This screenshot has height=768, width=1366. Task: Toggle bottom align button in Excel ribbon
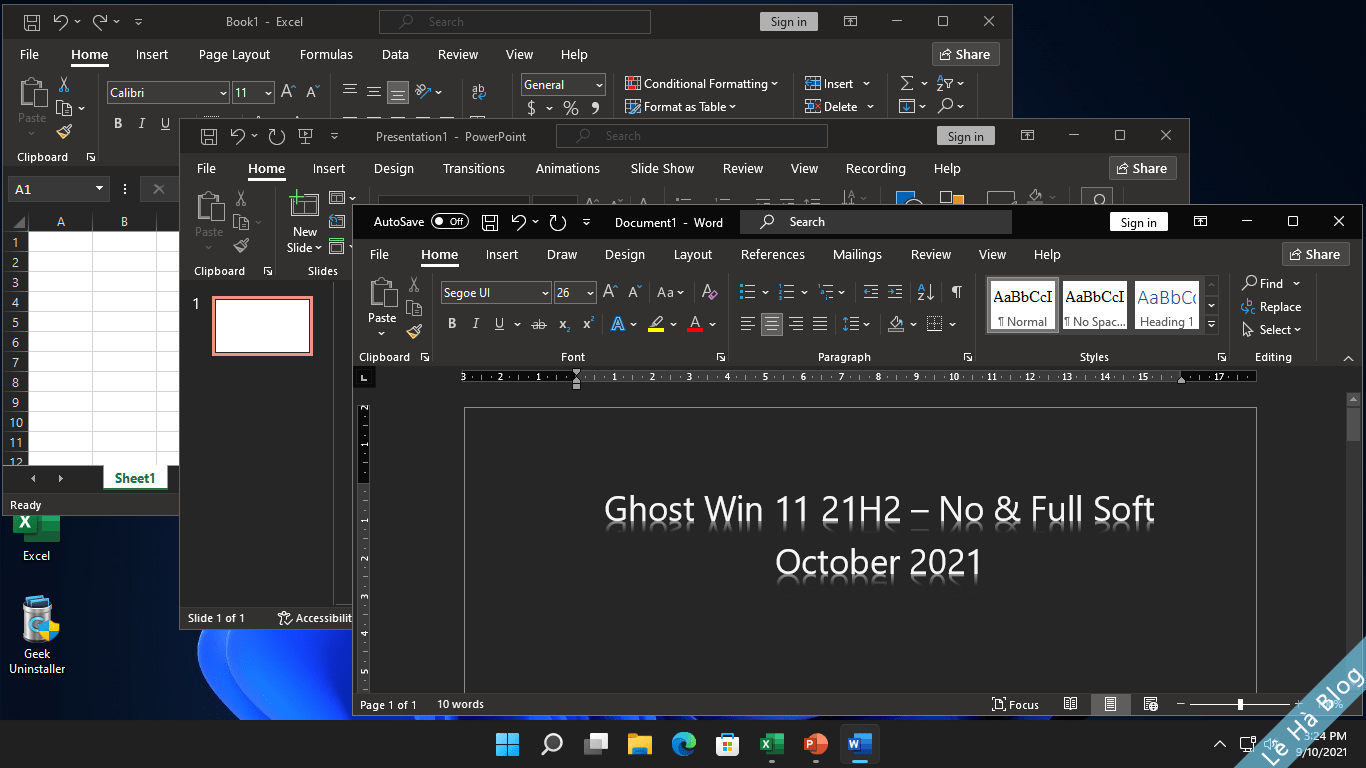tap(398, 93)
